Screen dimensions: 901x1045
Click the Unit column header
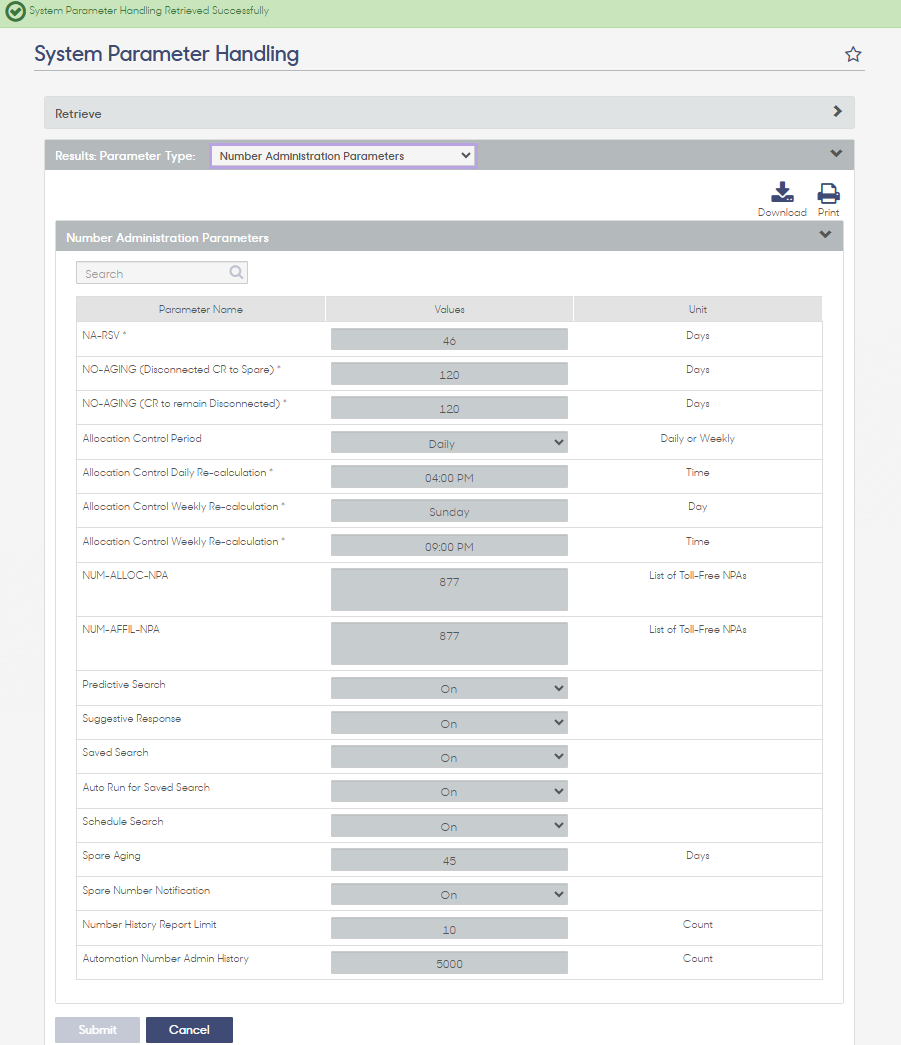(x=698, y=309)
